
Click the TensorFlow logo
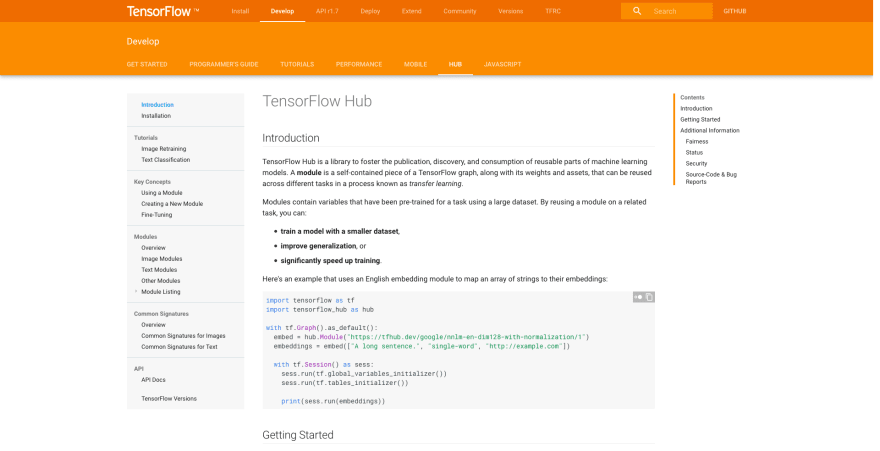pos(163,11)
